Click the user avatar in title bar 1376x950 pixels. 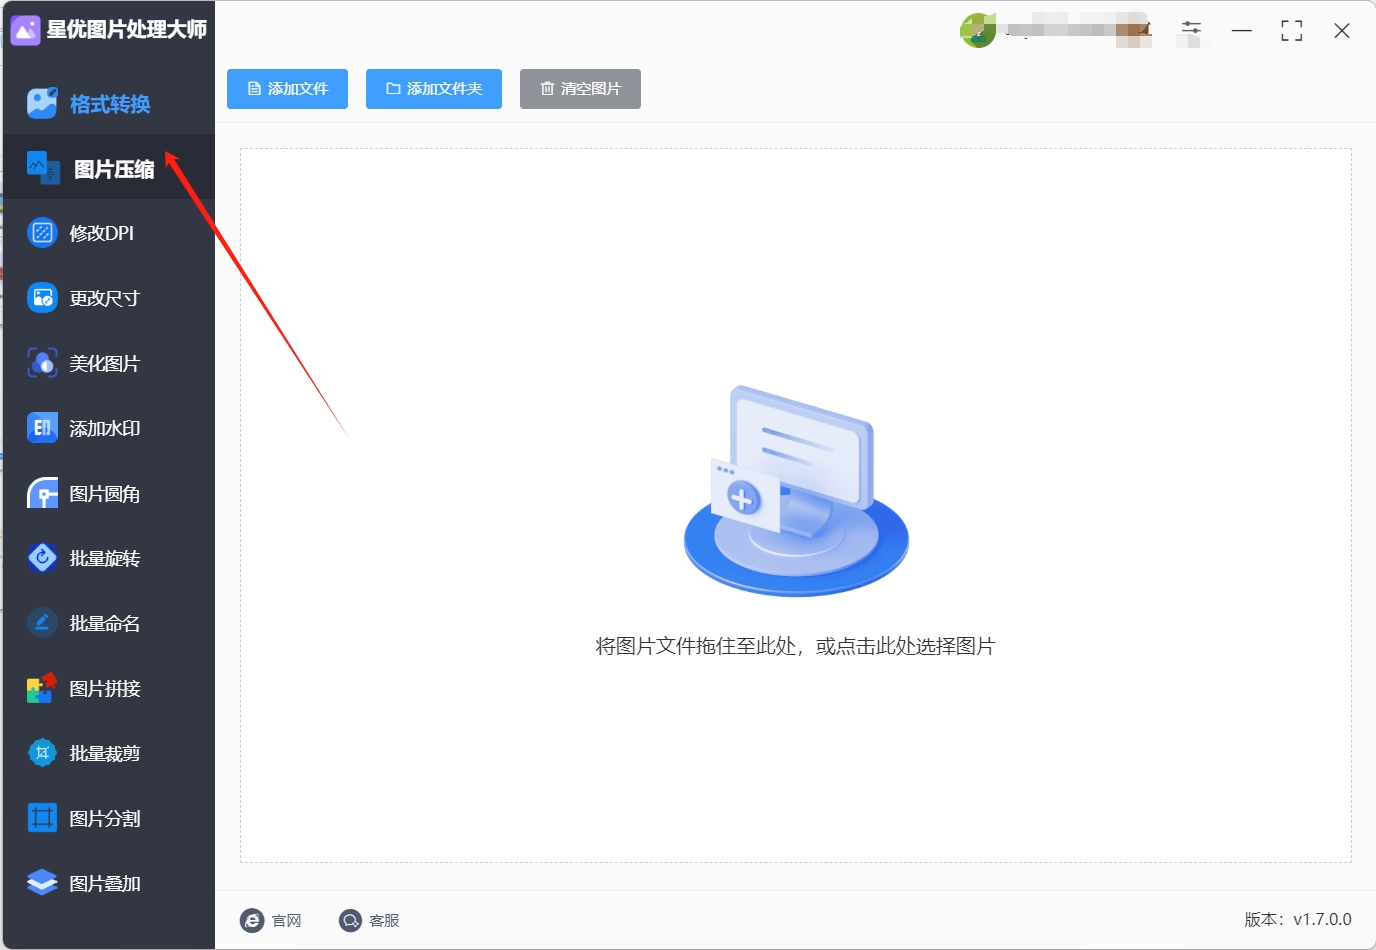click(x=978, y=30)
